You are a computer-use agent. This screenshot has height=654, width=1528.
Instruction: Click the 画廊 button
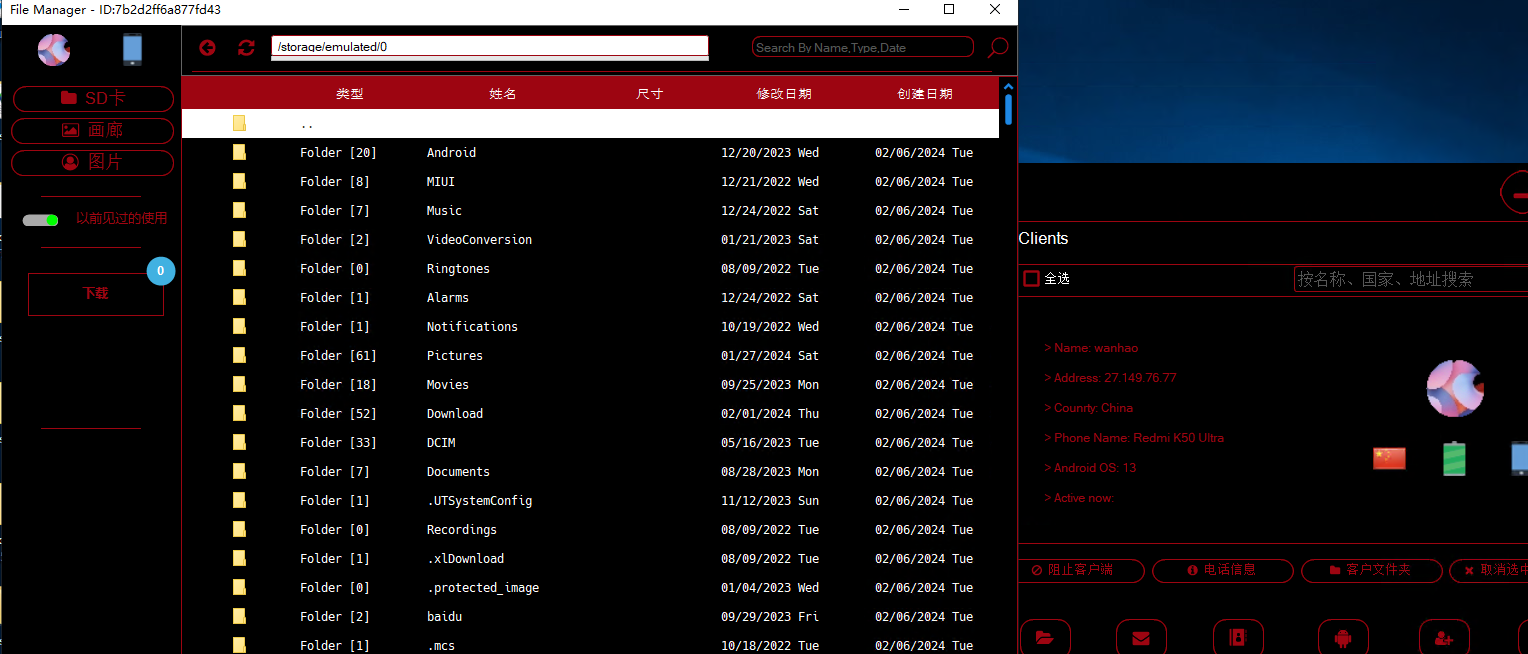(x=93, y=130)
